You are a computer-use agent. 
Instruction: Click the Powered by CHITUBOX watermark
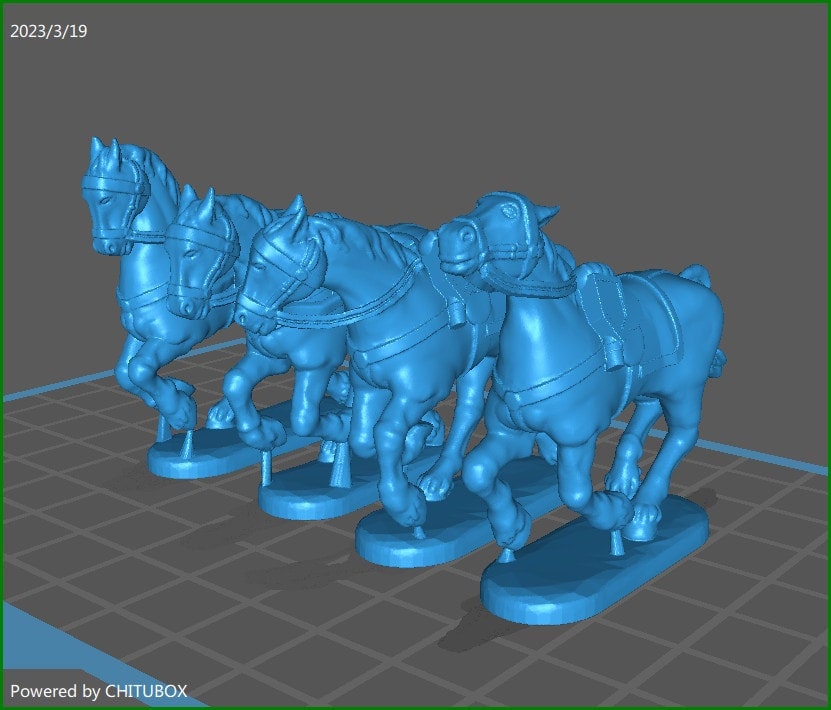pos(98,691)
